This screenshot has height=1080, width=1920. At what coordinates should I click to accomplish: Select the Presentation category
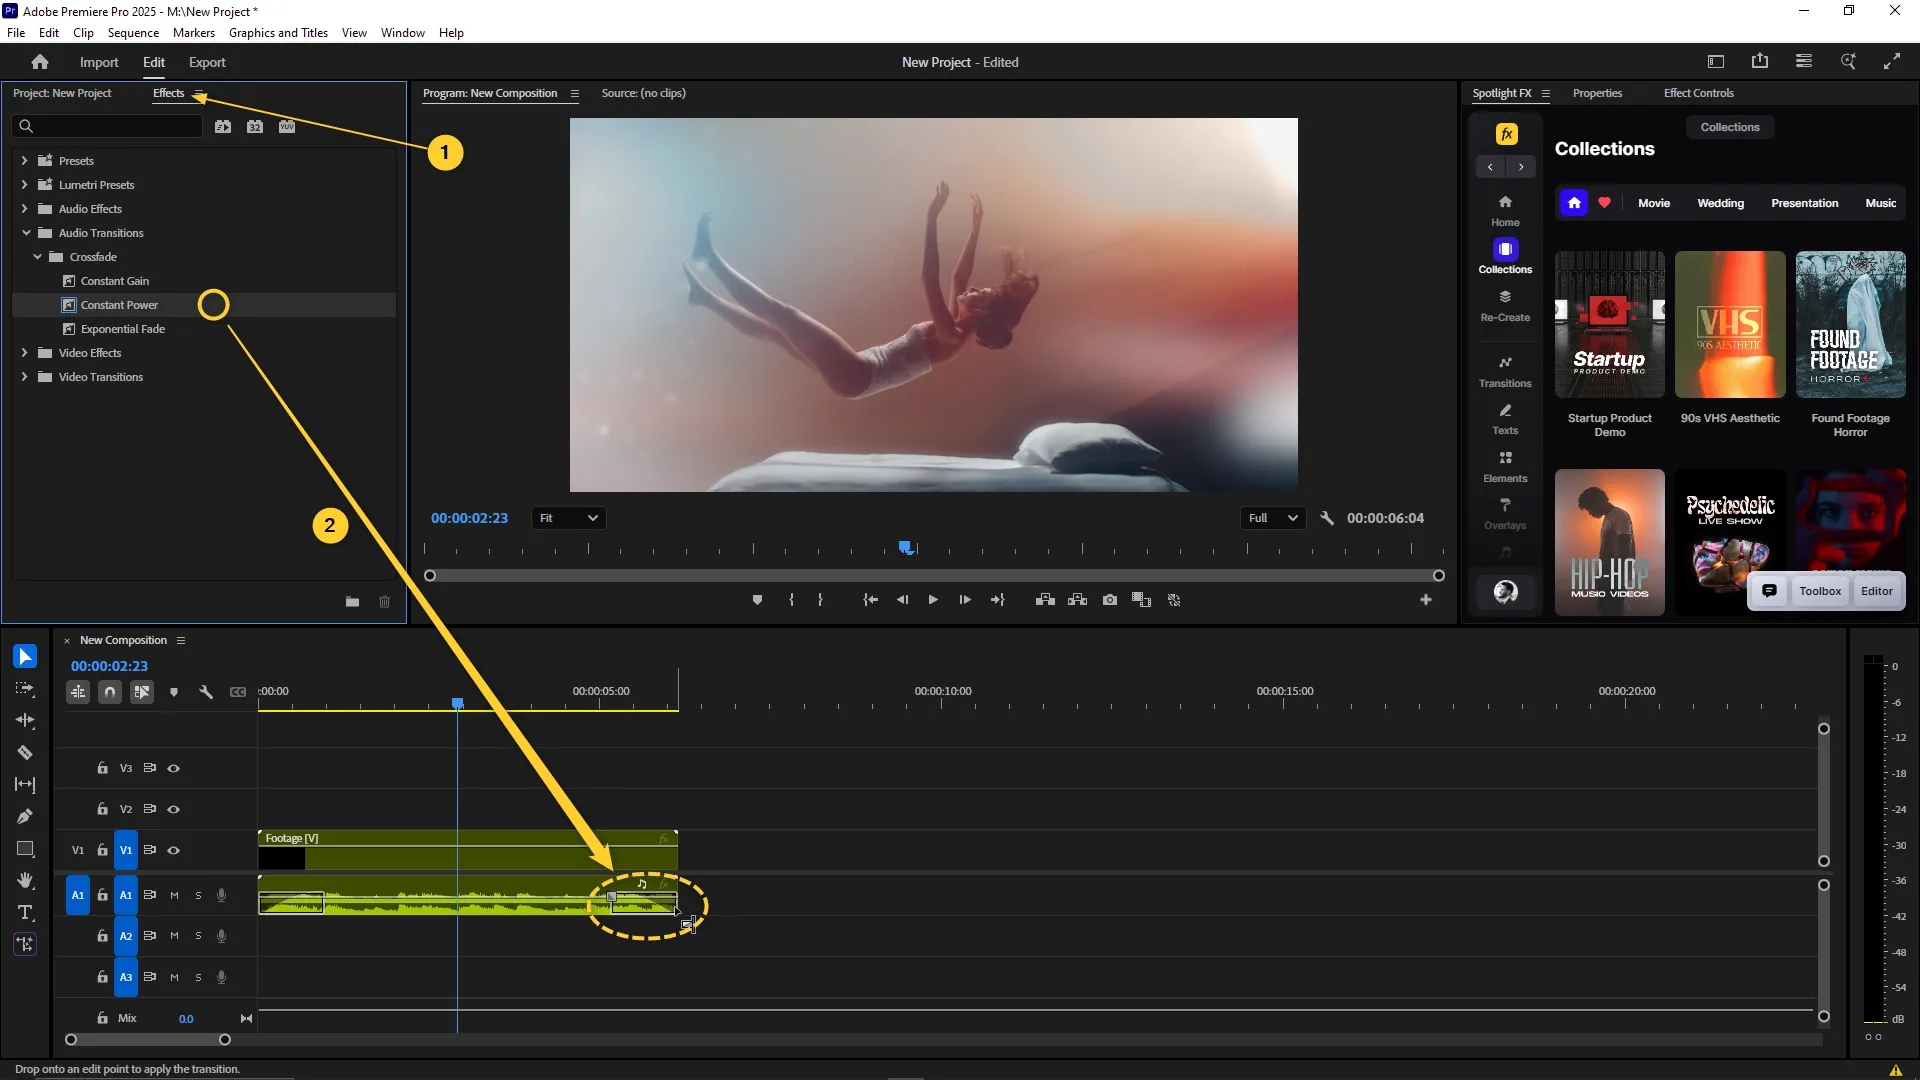(x=1804, y=203)
